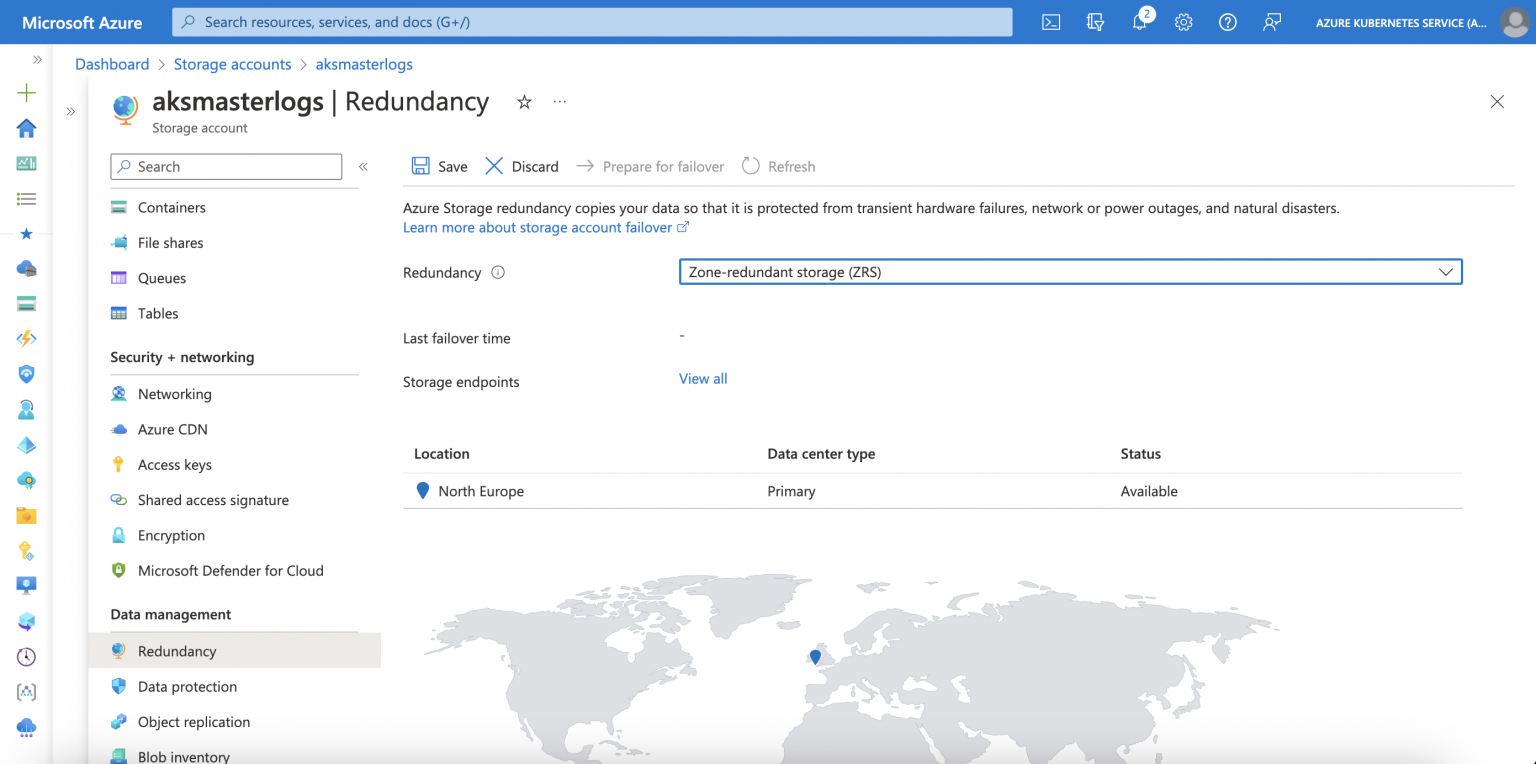View notifications with the bell icon
1536x764 pixels.
(1139, 21)
